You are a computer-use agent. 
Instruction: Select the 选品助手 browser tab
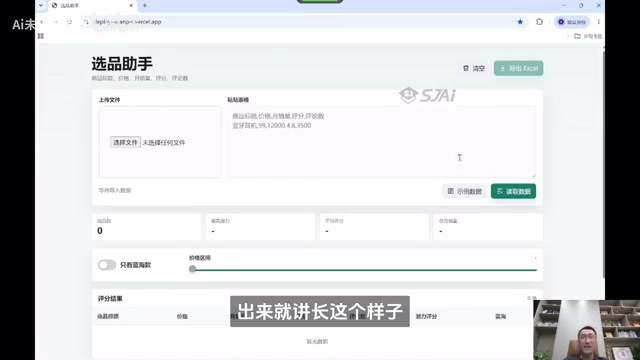click(x=92, y=6)
